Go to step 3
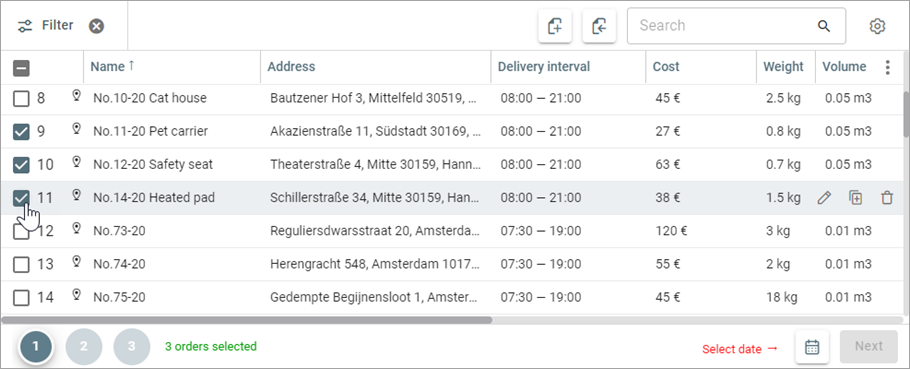Screen dimensions: 910x369 131,347
